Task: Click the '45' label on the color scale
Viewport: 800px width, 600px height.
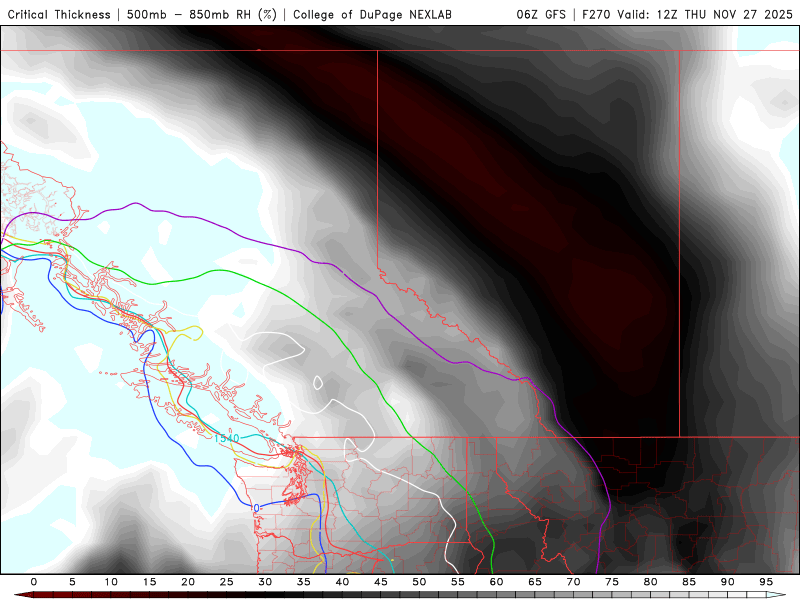Action: click(381, 582)
